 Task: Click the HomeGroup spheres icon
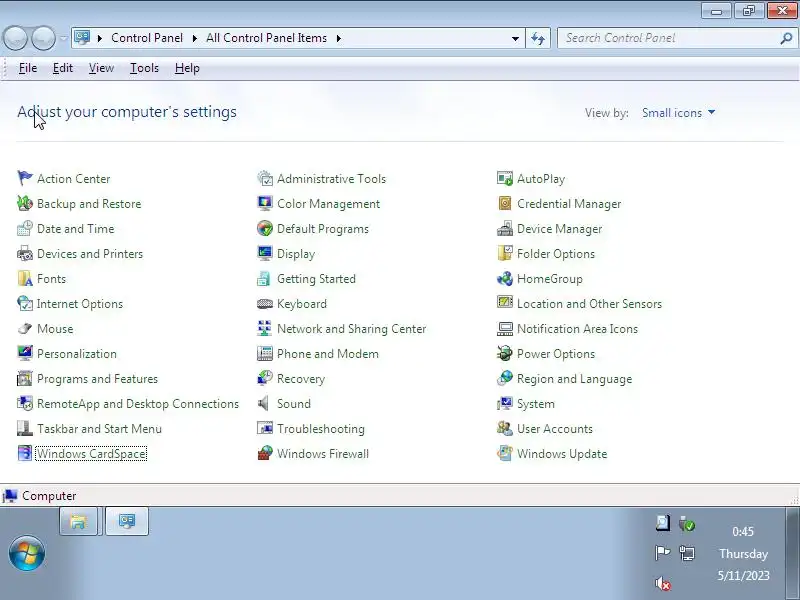click(x=505, y=279)
